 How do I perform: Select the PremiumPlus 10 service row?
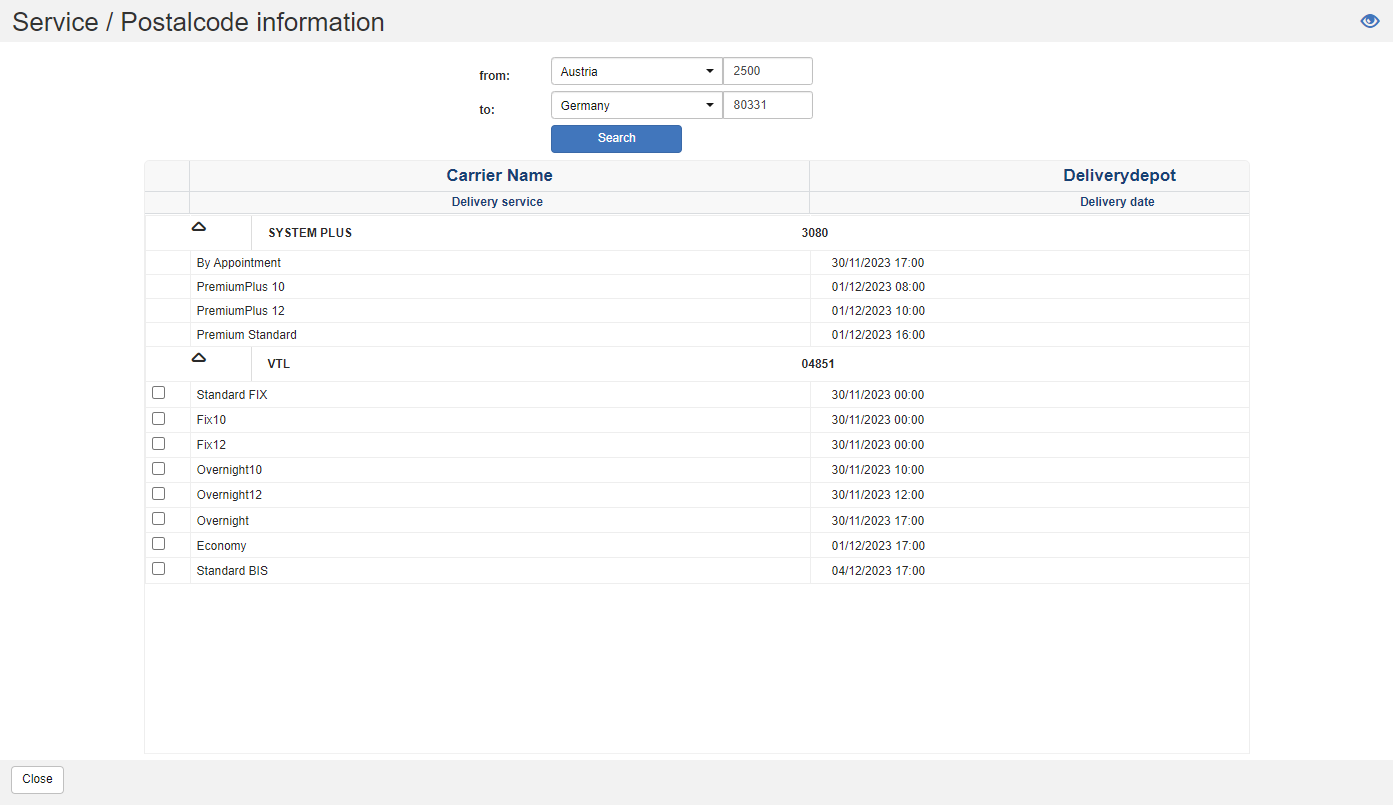pyautogui.click(x=241, y=287)
